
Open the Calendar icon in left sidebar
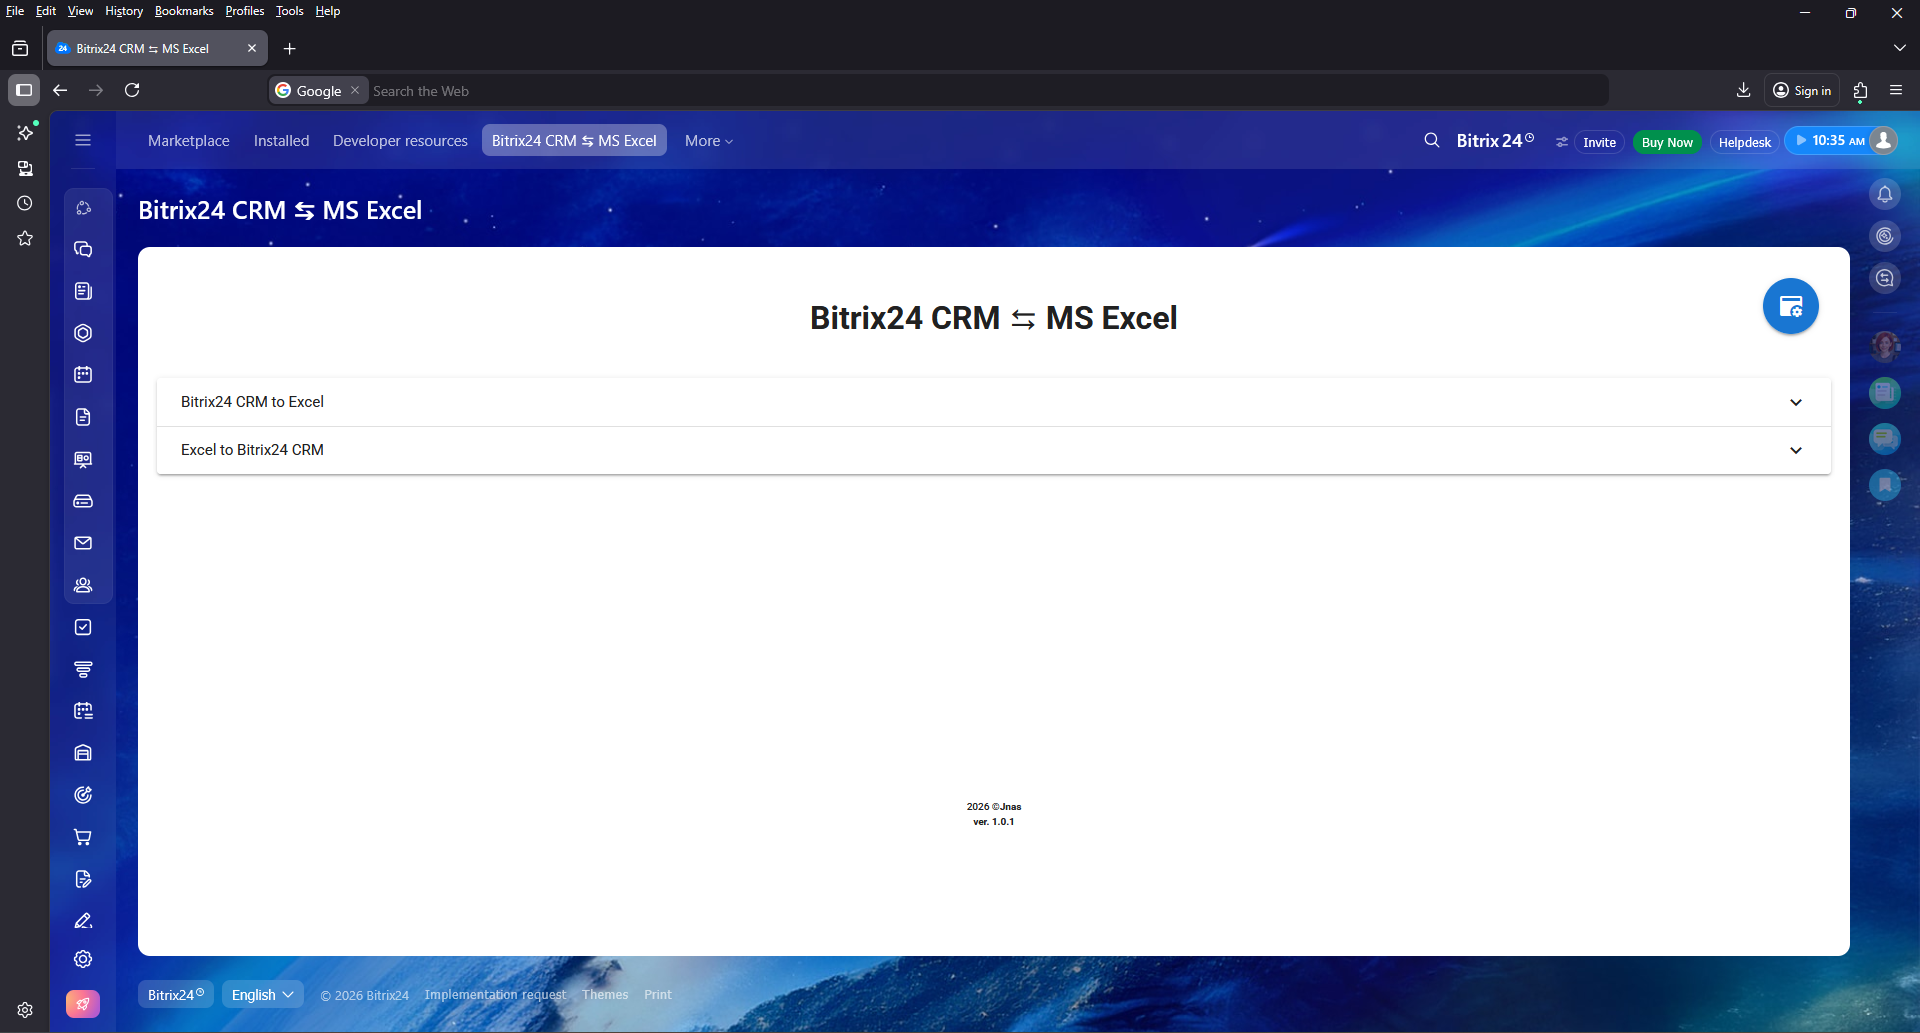point(83,375)
